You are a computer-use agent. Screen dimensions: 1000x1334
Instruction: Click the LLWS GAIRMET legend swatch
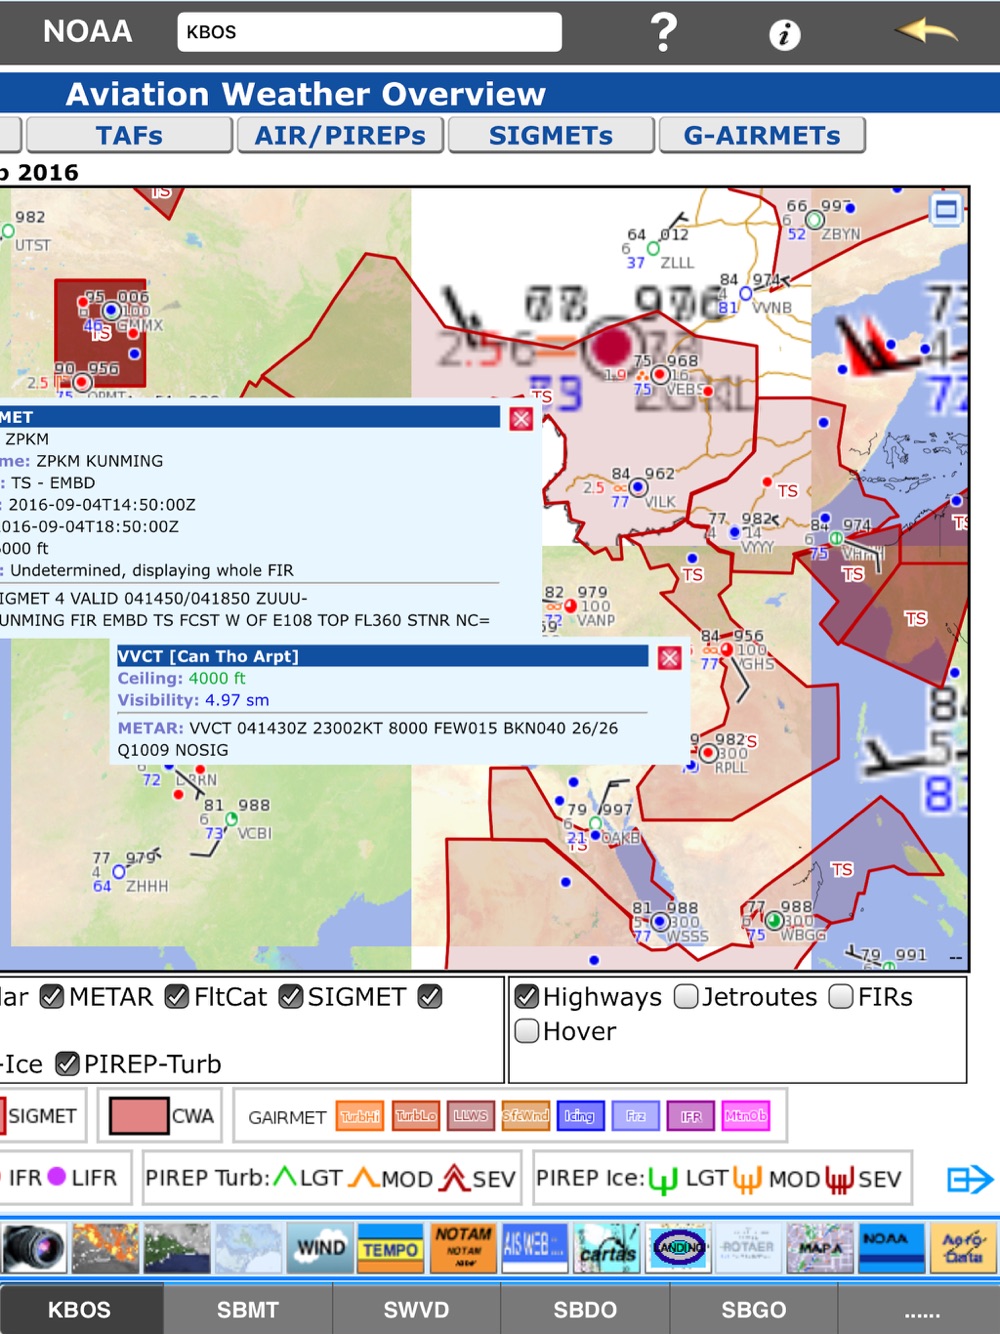click(x=470, y=1116)
